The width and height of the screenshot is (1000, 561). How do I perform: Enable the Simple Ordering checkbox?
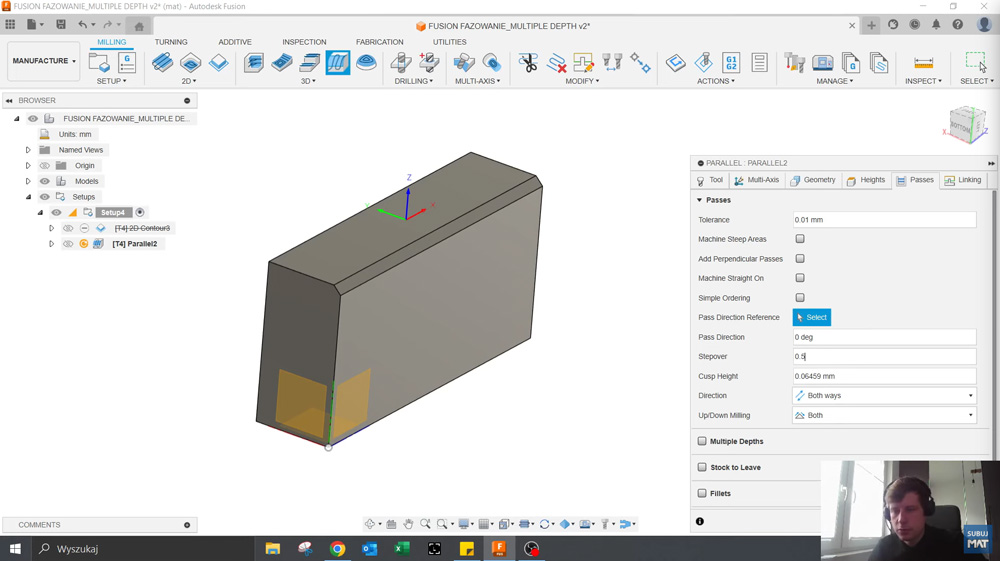click(800, 298)
